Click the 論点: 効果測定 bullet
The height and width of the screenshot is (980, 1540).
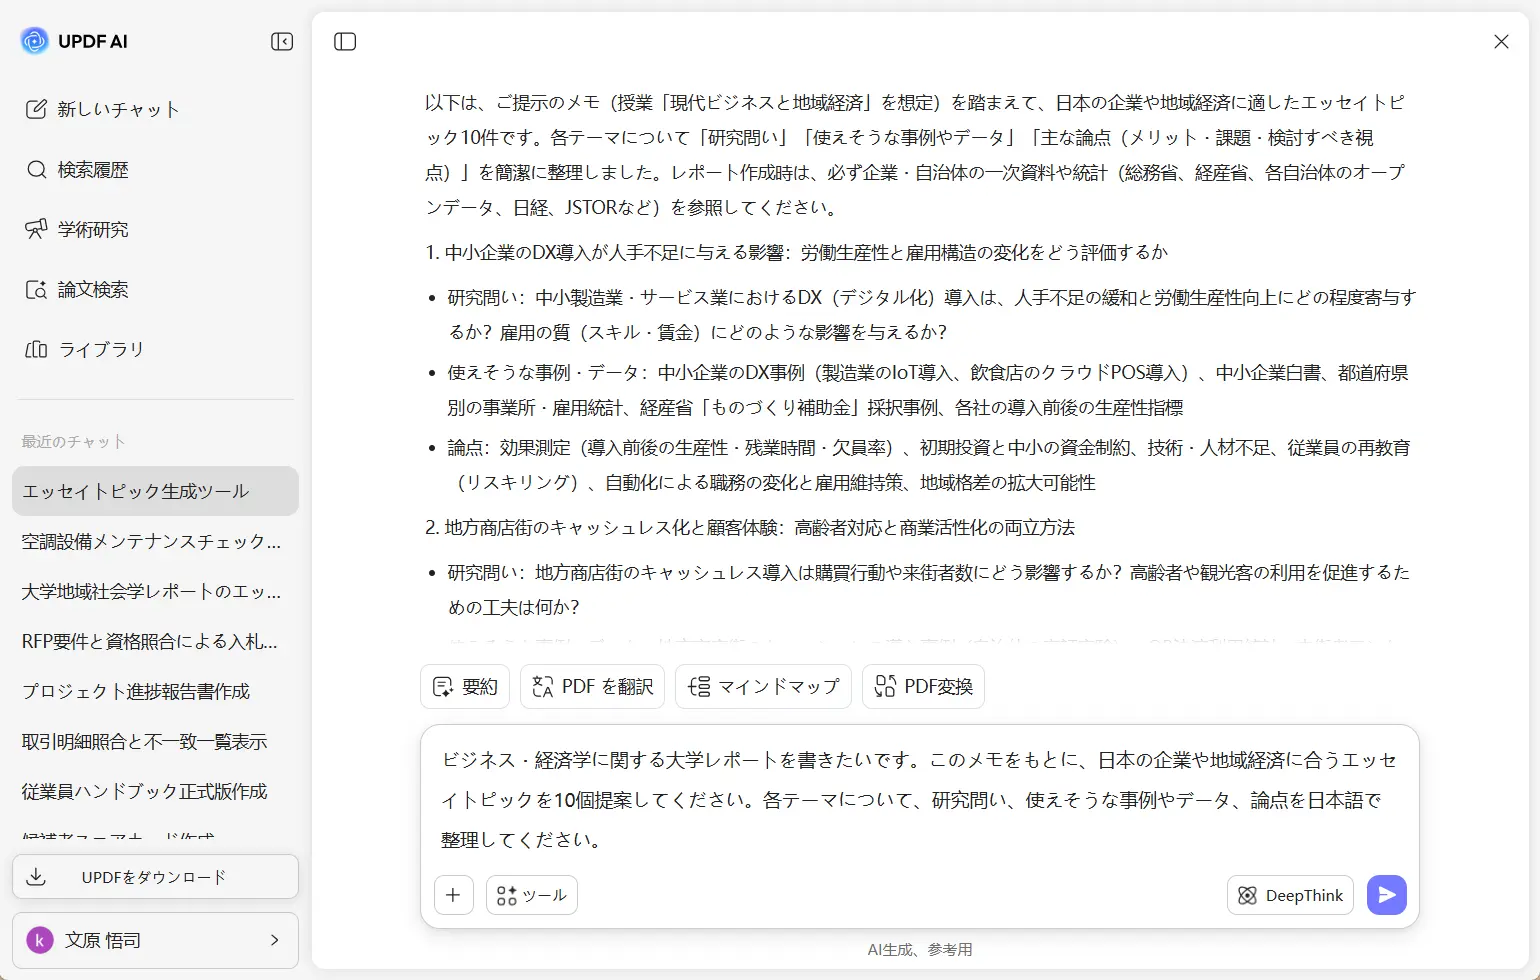(x=929, y=465)
